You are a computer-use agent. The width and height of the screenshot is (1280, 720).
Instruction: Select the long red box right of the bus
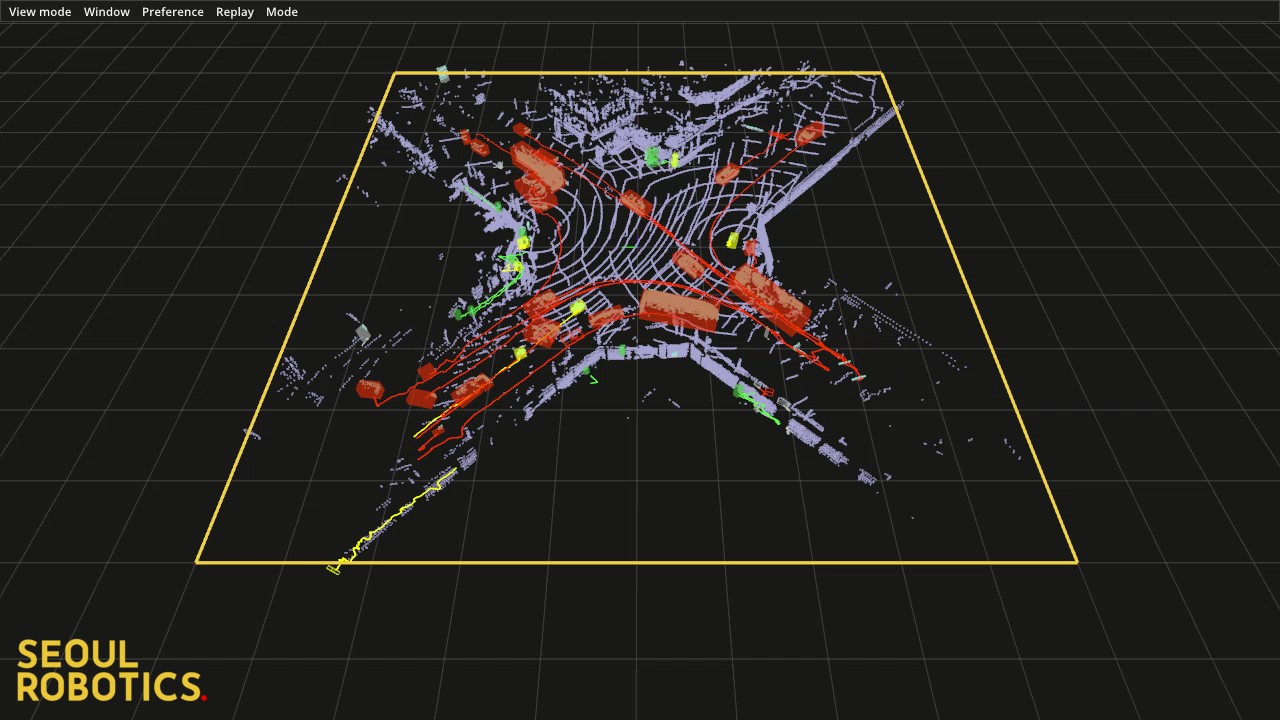coord(768,296)
